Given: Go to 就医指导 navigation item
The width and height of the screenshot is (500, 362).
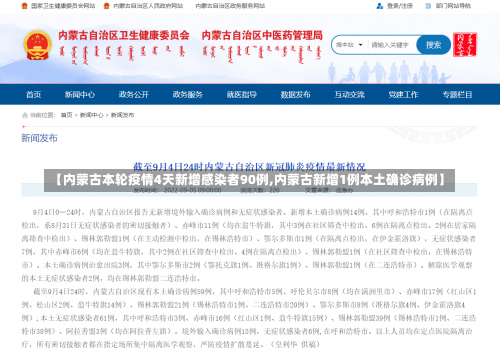Looking at the screenshot, I should tap(242, 95).
